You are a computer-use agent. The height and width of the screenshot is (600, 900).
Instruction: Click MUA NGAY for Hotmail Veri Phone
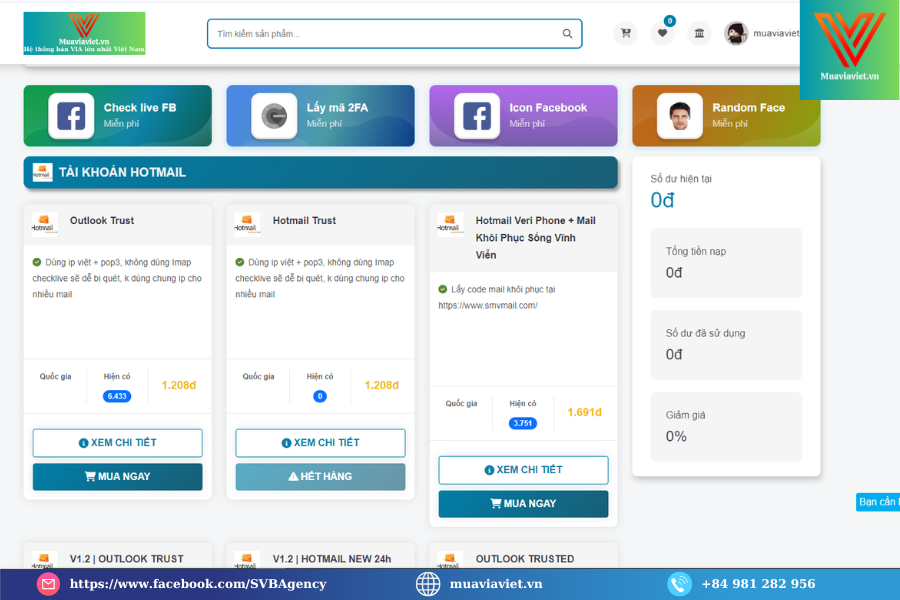(523, 504)
